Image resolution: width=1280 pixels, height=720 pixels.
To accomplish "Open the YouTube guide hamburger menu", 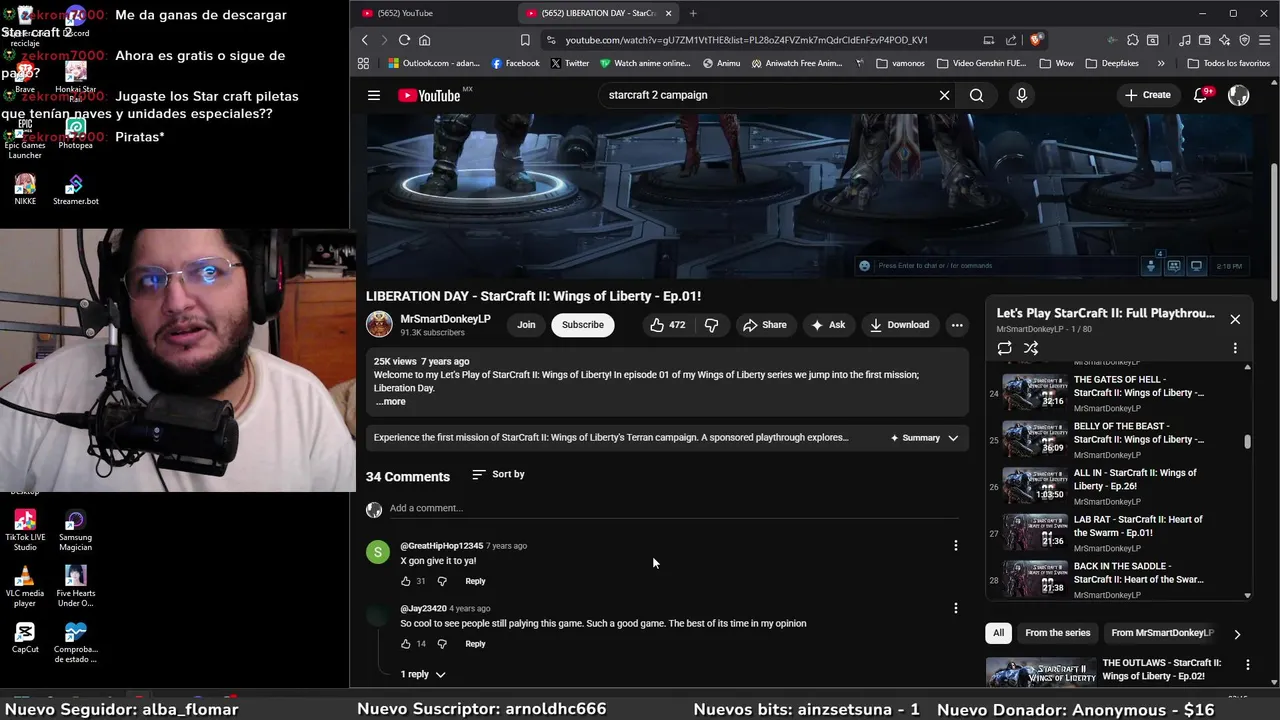I will [x=373, y=95].
